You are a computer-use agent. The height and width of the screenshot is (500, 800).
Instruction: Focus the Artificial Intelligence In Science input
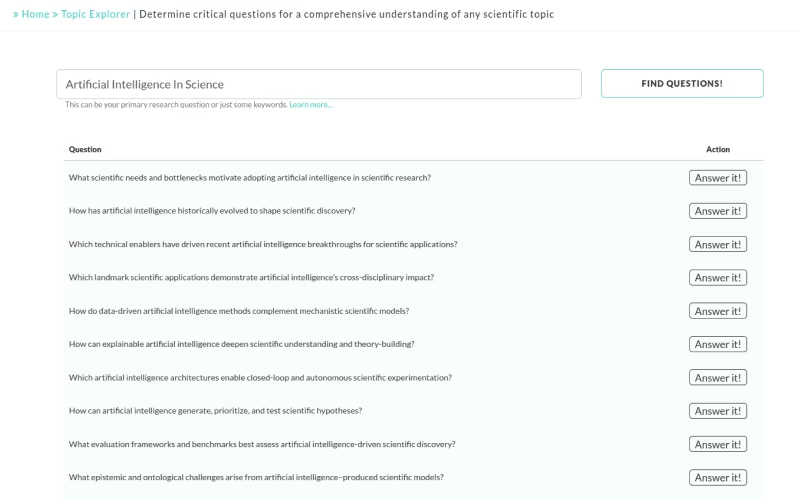[319, 84]
